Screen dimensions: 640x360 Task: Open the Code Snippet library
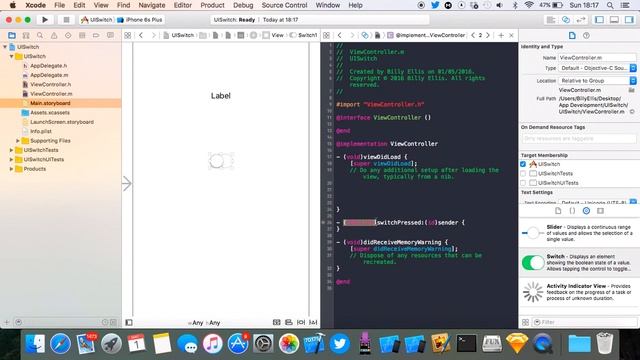pyautogui.click(x=572, y=211)
